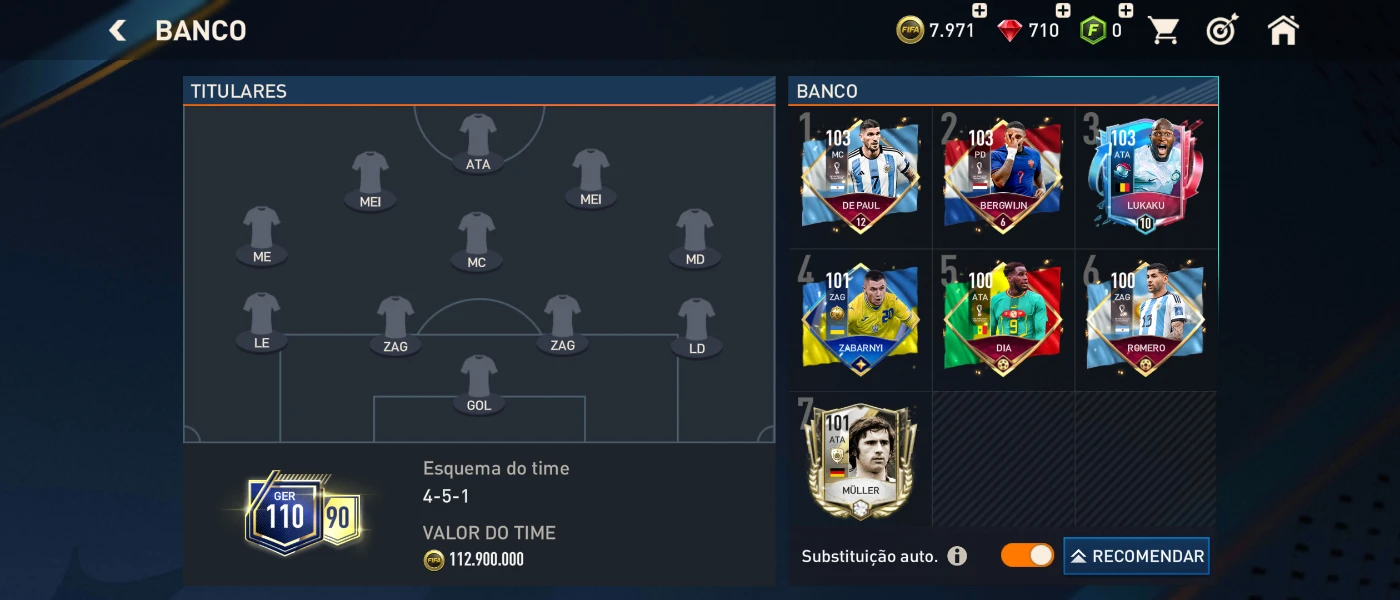Open the GER 110 team rating badge
This screenshot has height=600, width=1400.
click(x=287, y=514)
